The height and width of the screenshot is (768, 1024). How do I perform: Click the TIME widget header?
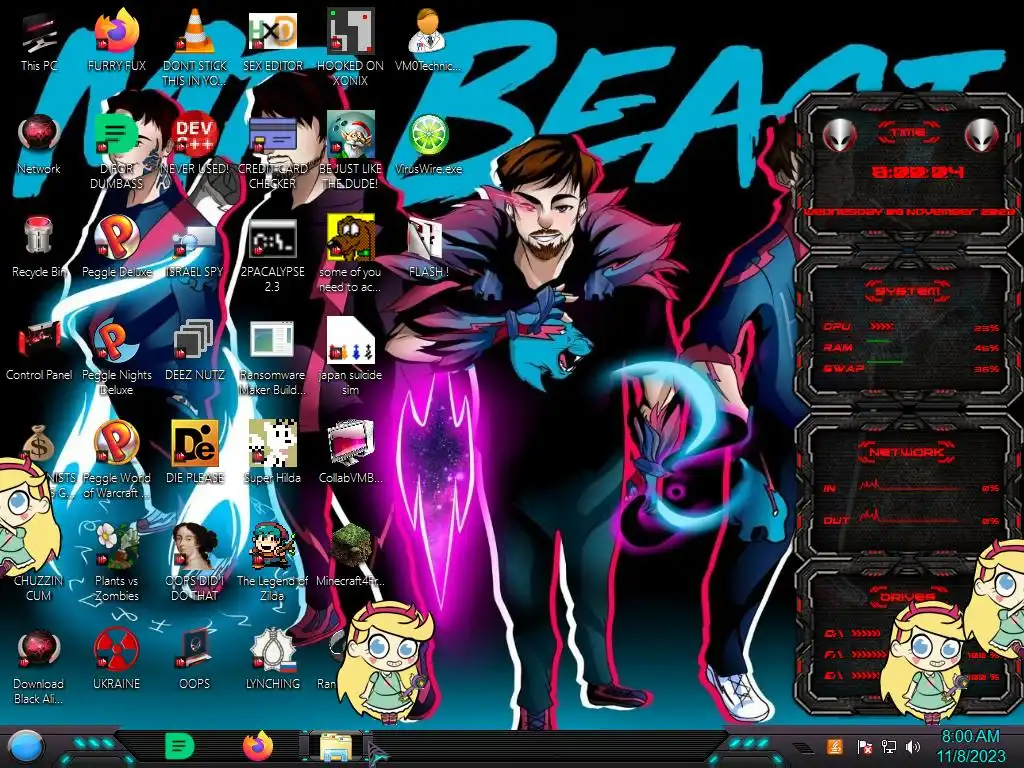(908, 133)
